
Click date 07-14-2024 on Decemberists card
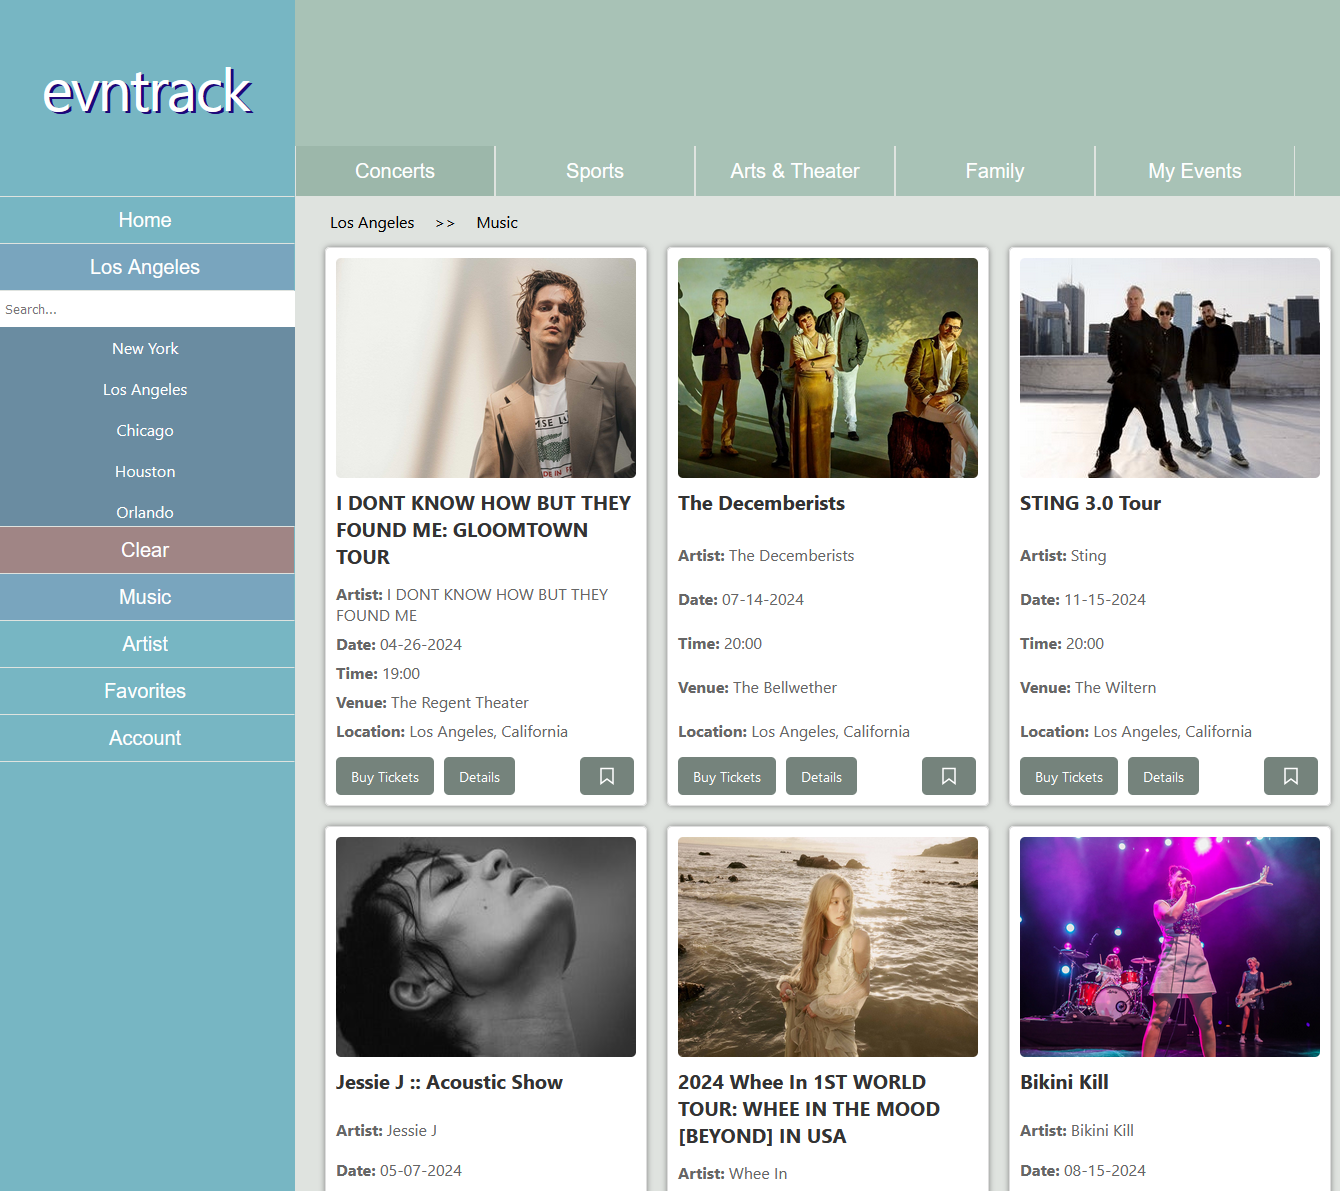pos(763,600)
